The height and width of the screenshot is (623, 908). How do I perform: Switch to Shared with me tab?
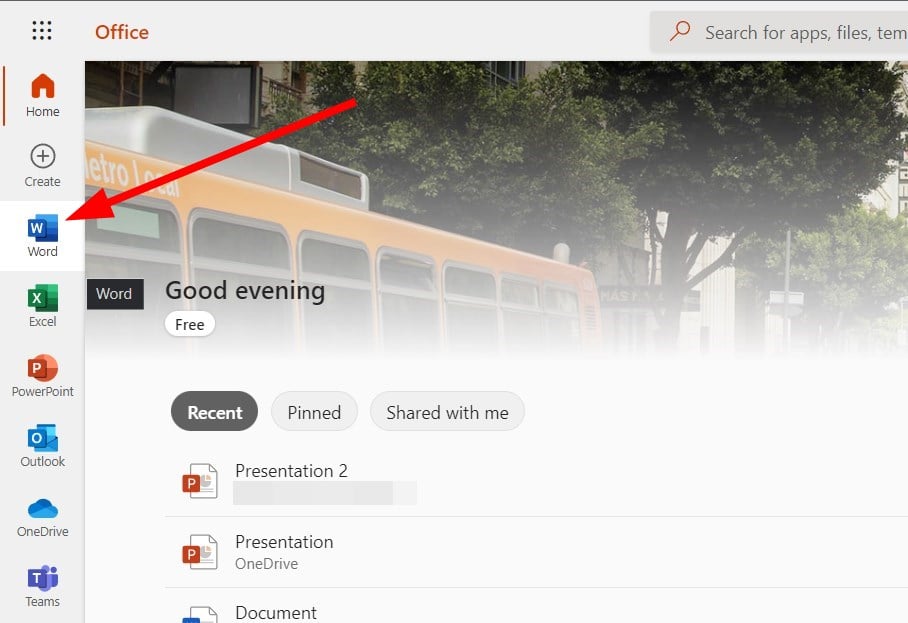click(447, 412)
